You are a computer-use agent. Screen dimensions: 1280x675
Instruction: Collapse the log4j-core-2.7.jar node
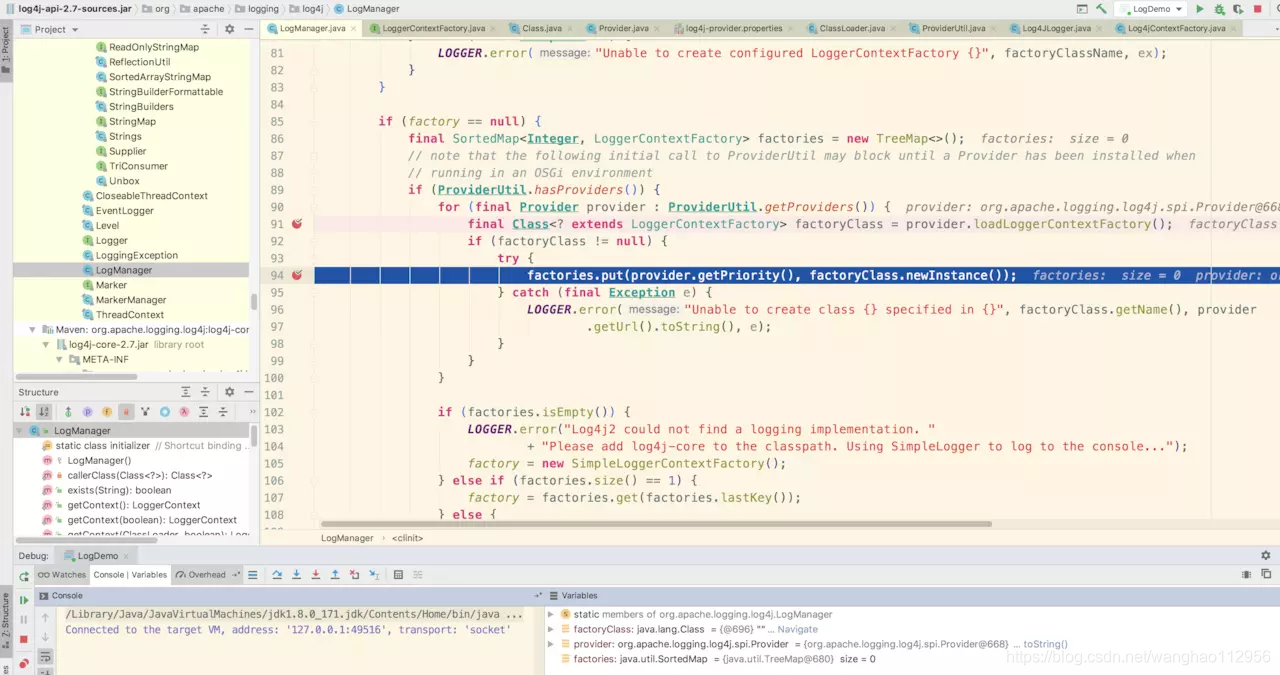[47, 344]
